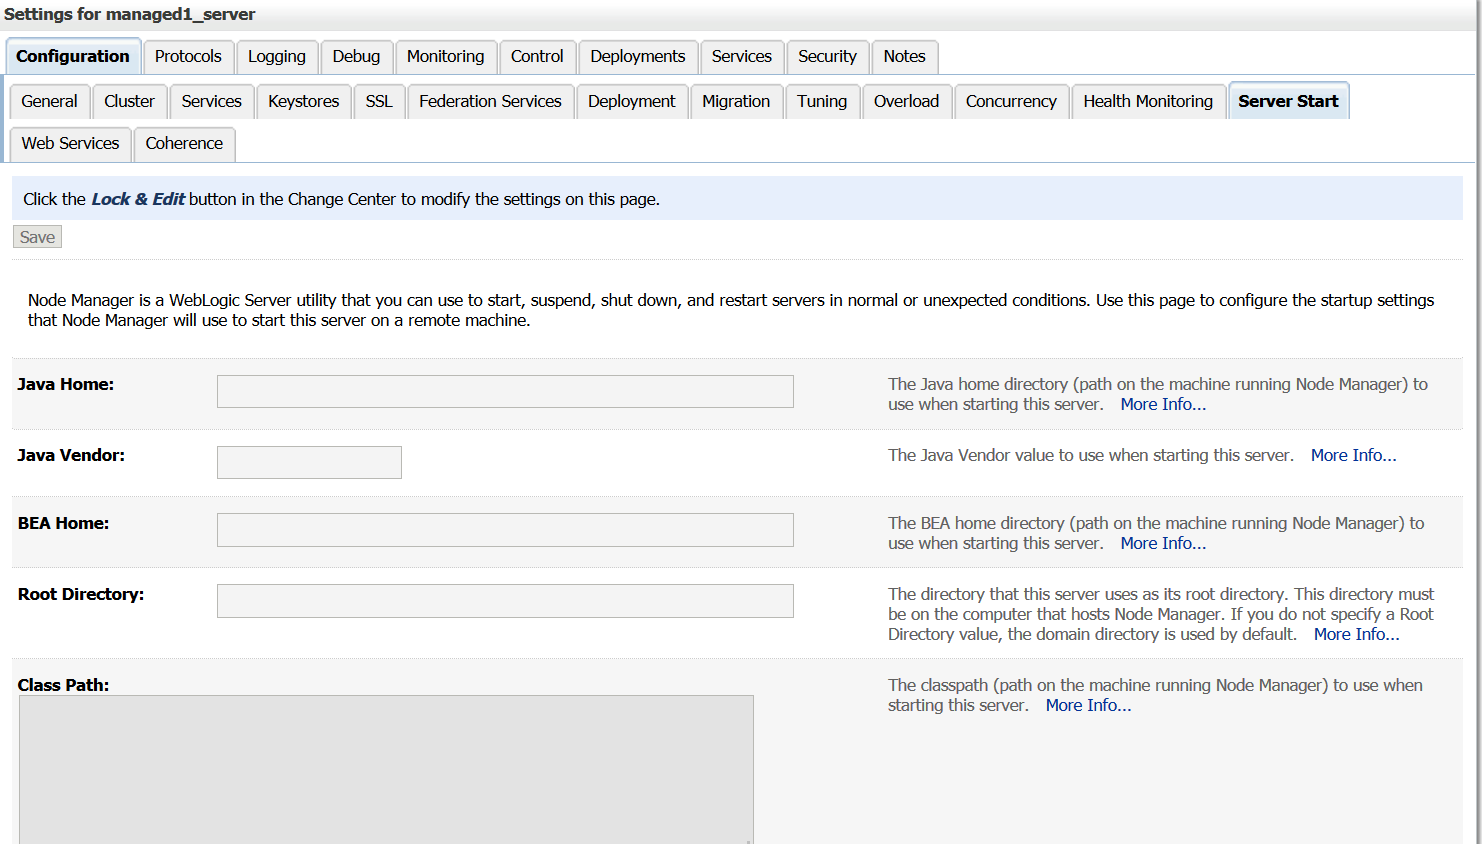Open the Notes tab
The height and width of the screenshot is (844, 1482).
(x=904, y=57)
